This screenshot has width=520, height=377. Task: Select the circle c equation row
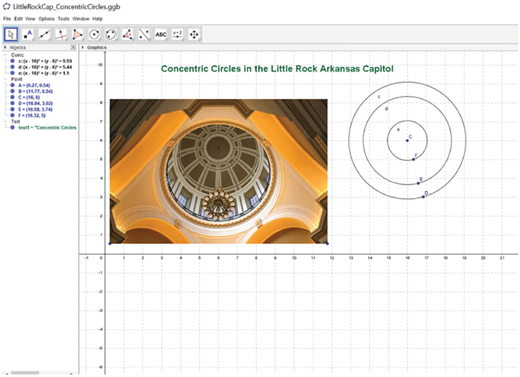tap(45, 61)
